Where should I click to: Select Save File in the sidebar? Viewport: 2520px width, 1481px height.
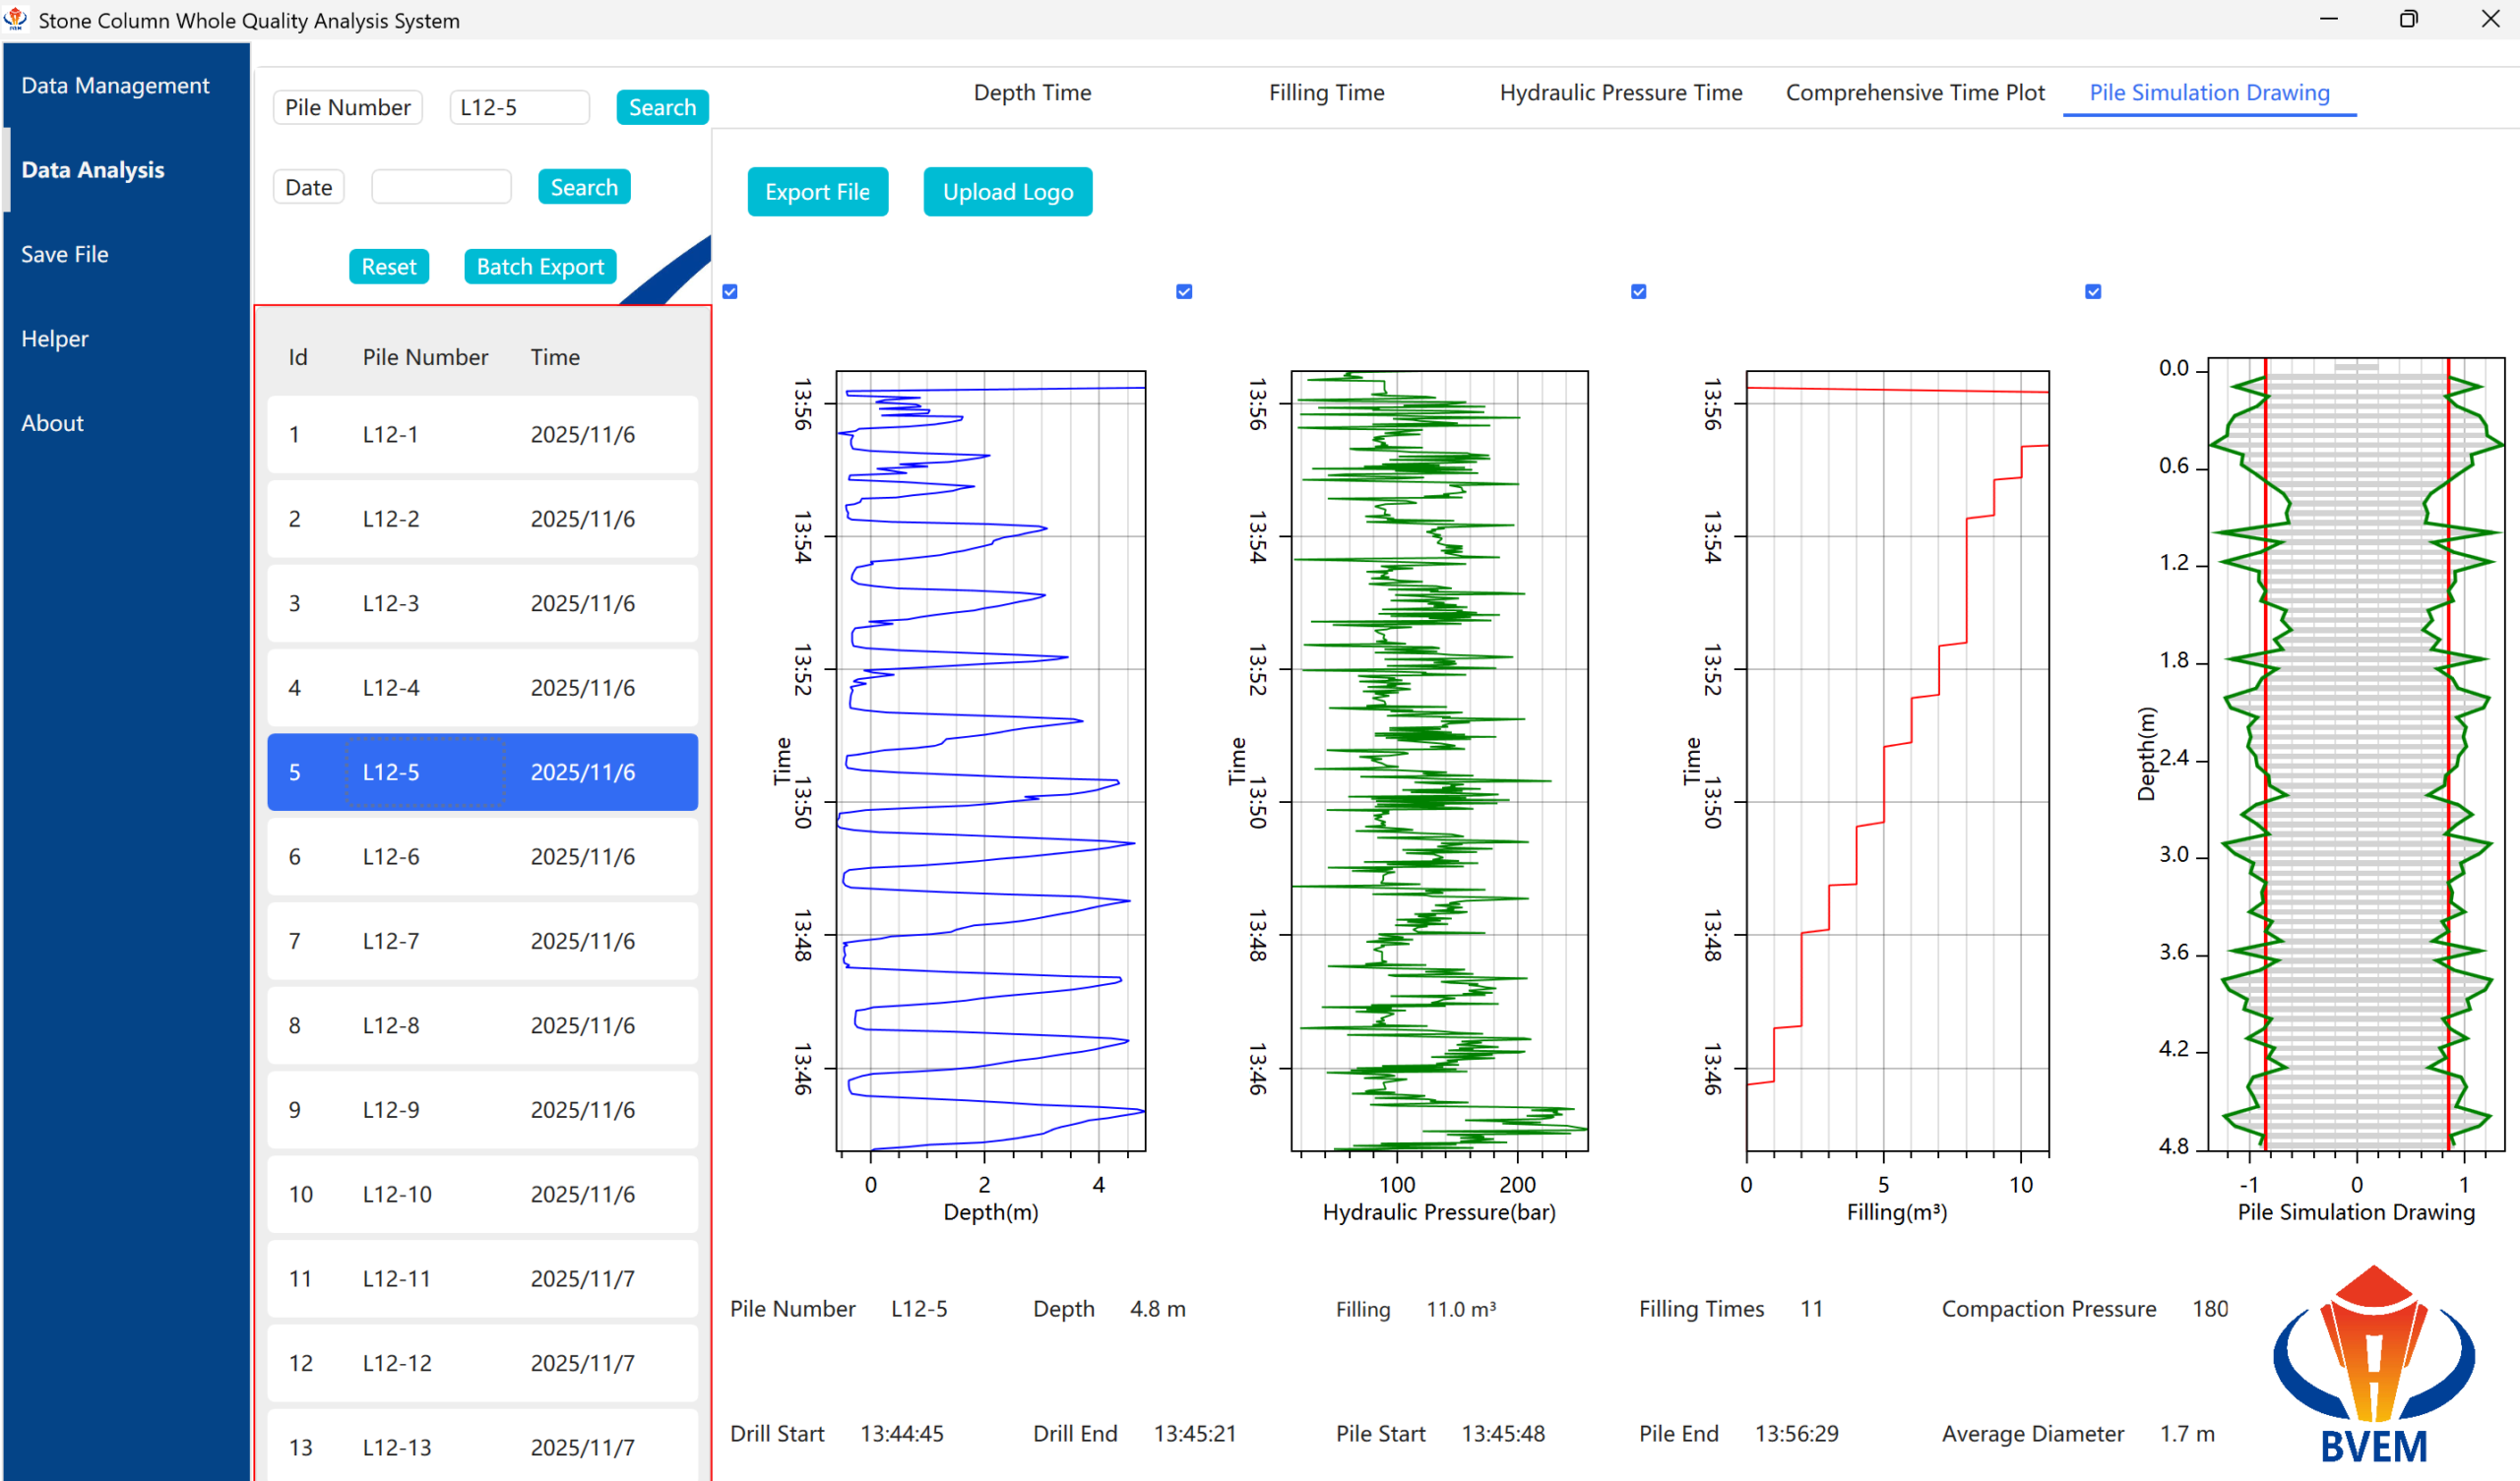coord(65,254)
